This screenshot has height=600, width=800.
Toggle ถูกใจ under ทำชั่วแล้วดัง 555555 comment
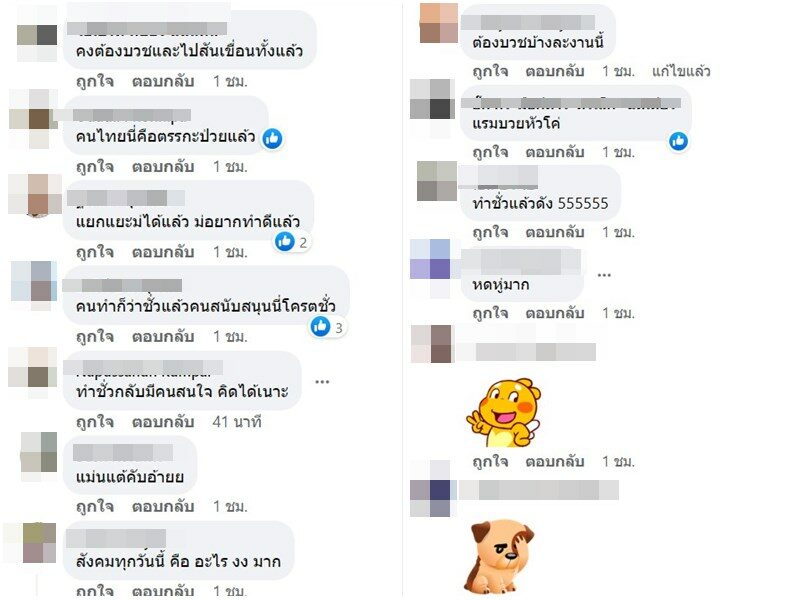[490, 232]
